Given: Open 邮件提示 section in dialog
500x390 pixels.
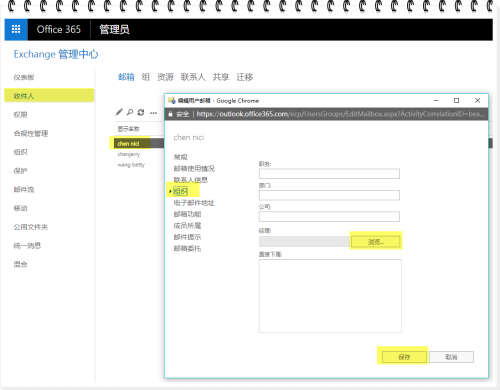Looking at the screenshot, I should pos(187,237).
